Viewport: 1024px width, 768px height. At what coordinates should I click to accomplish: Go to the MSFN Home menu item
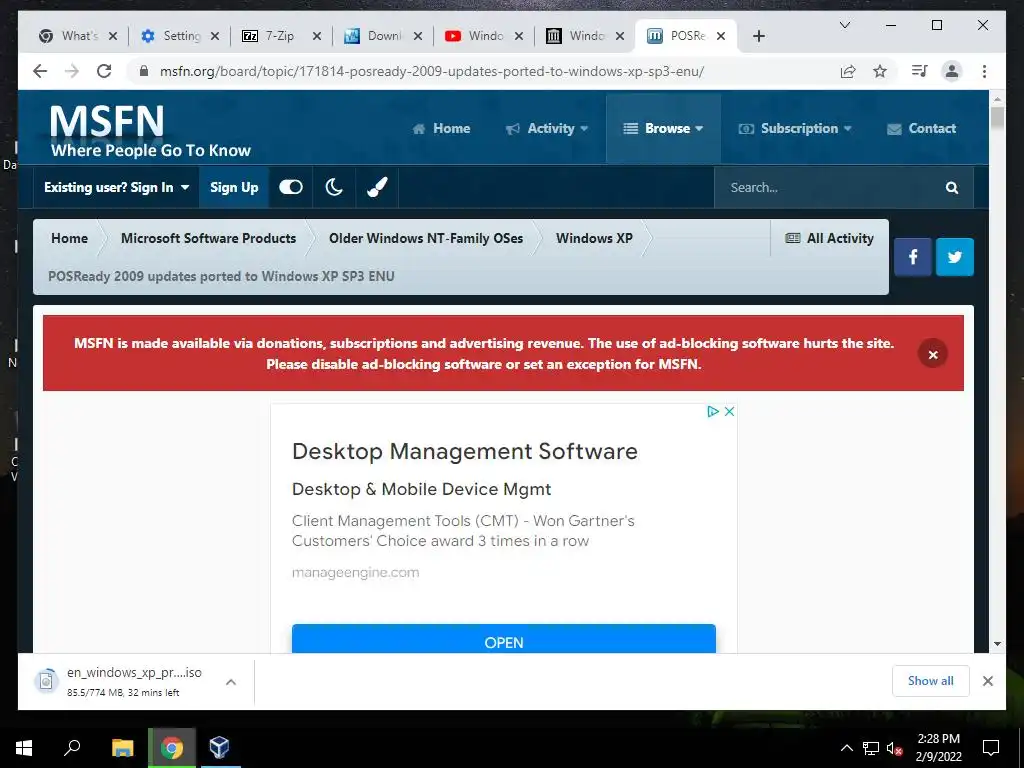click(x=441, y=129)
